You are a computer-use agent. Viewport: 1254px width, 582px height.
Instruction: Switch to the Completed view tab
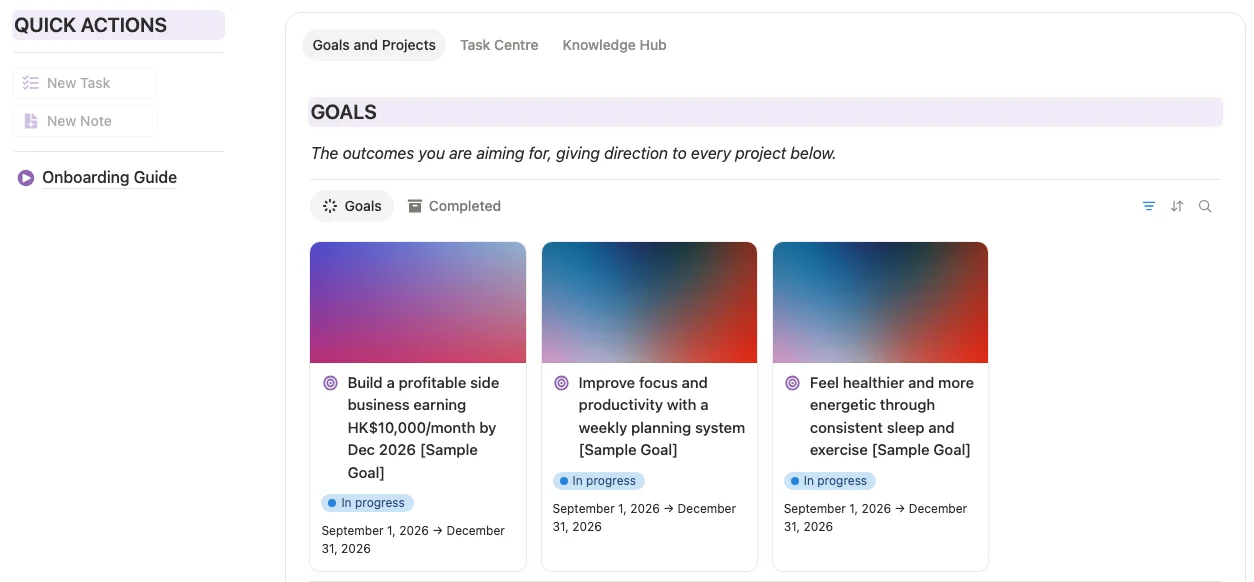pos(454,206)
